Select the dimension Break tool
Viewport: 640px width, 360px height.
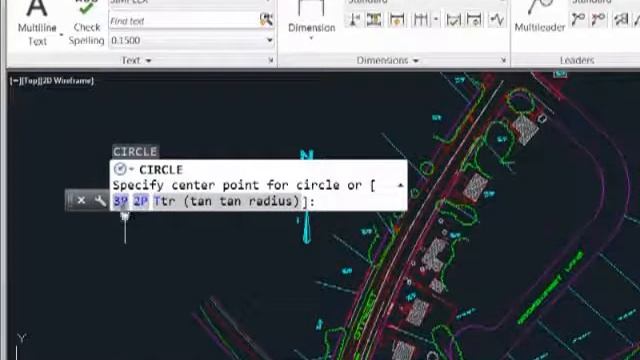(x=354, y=19)
